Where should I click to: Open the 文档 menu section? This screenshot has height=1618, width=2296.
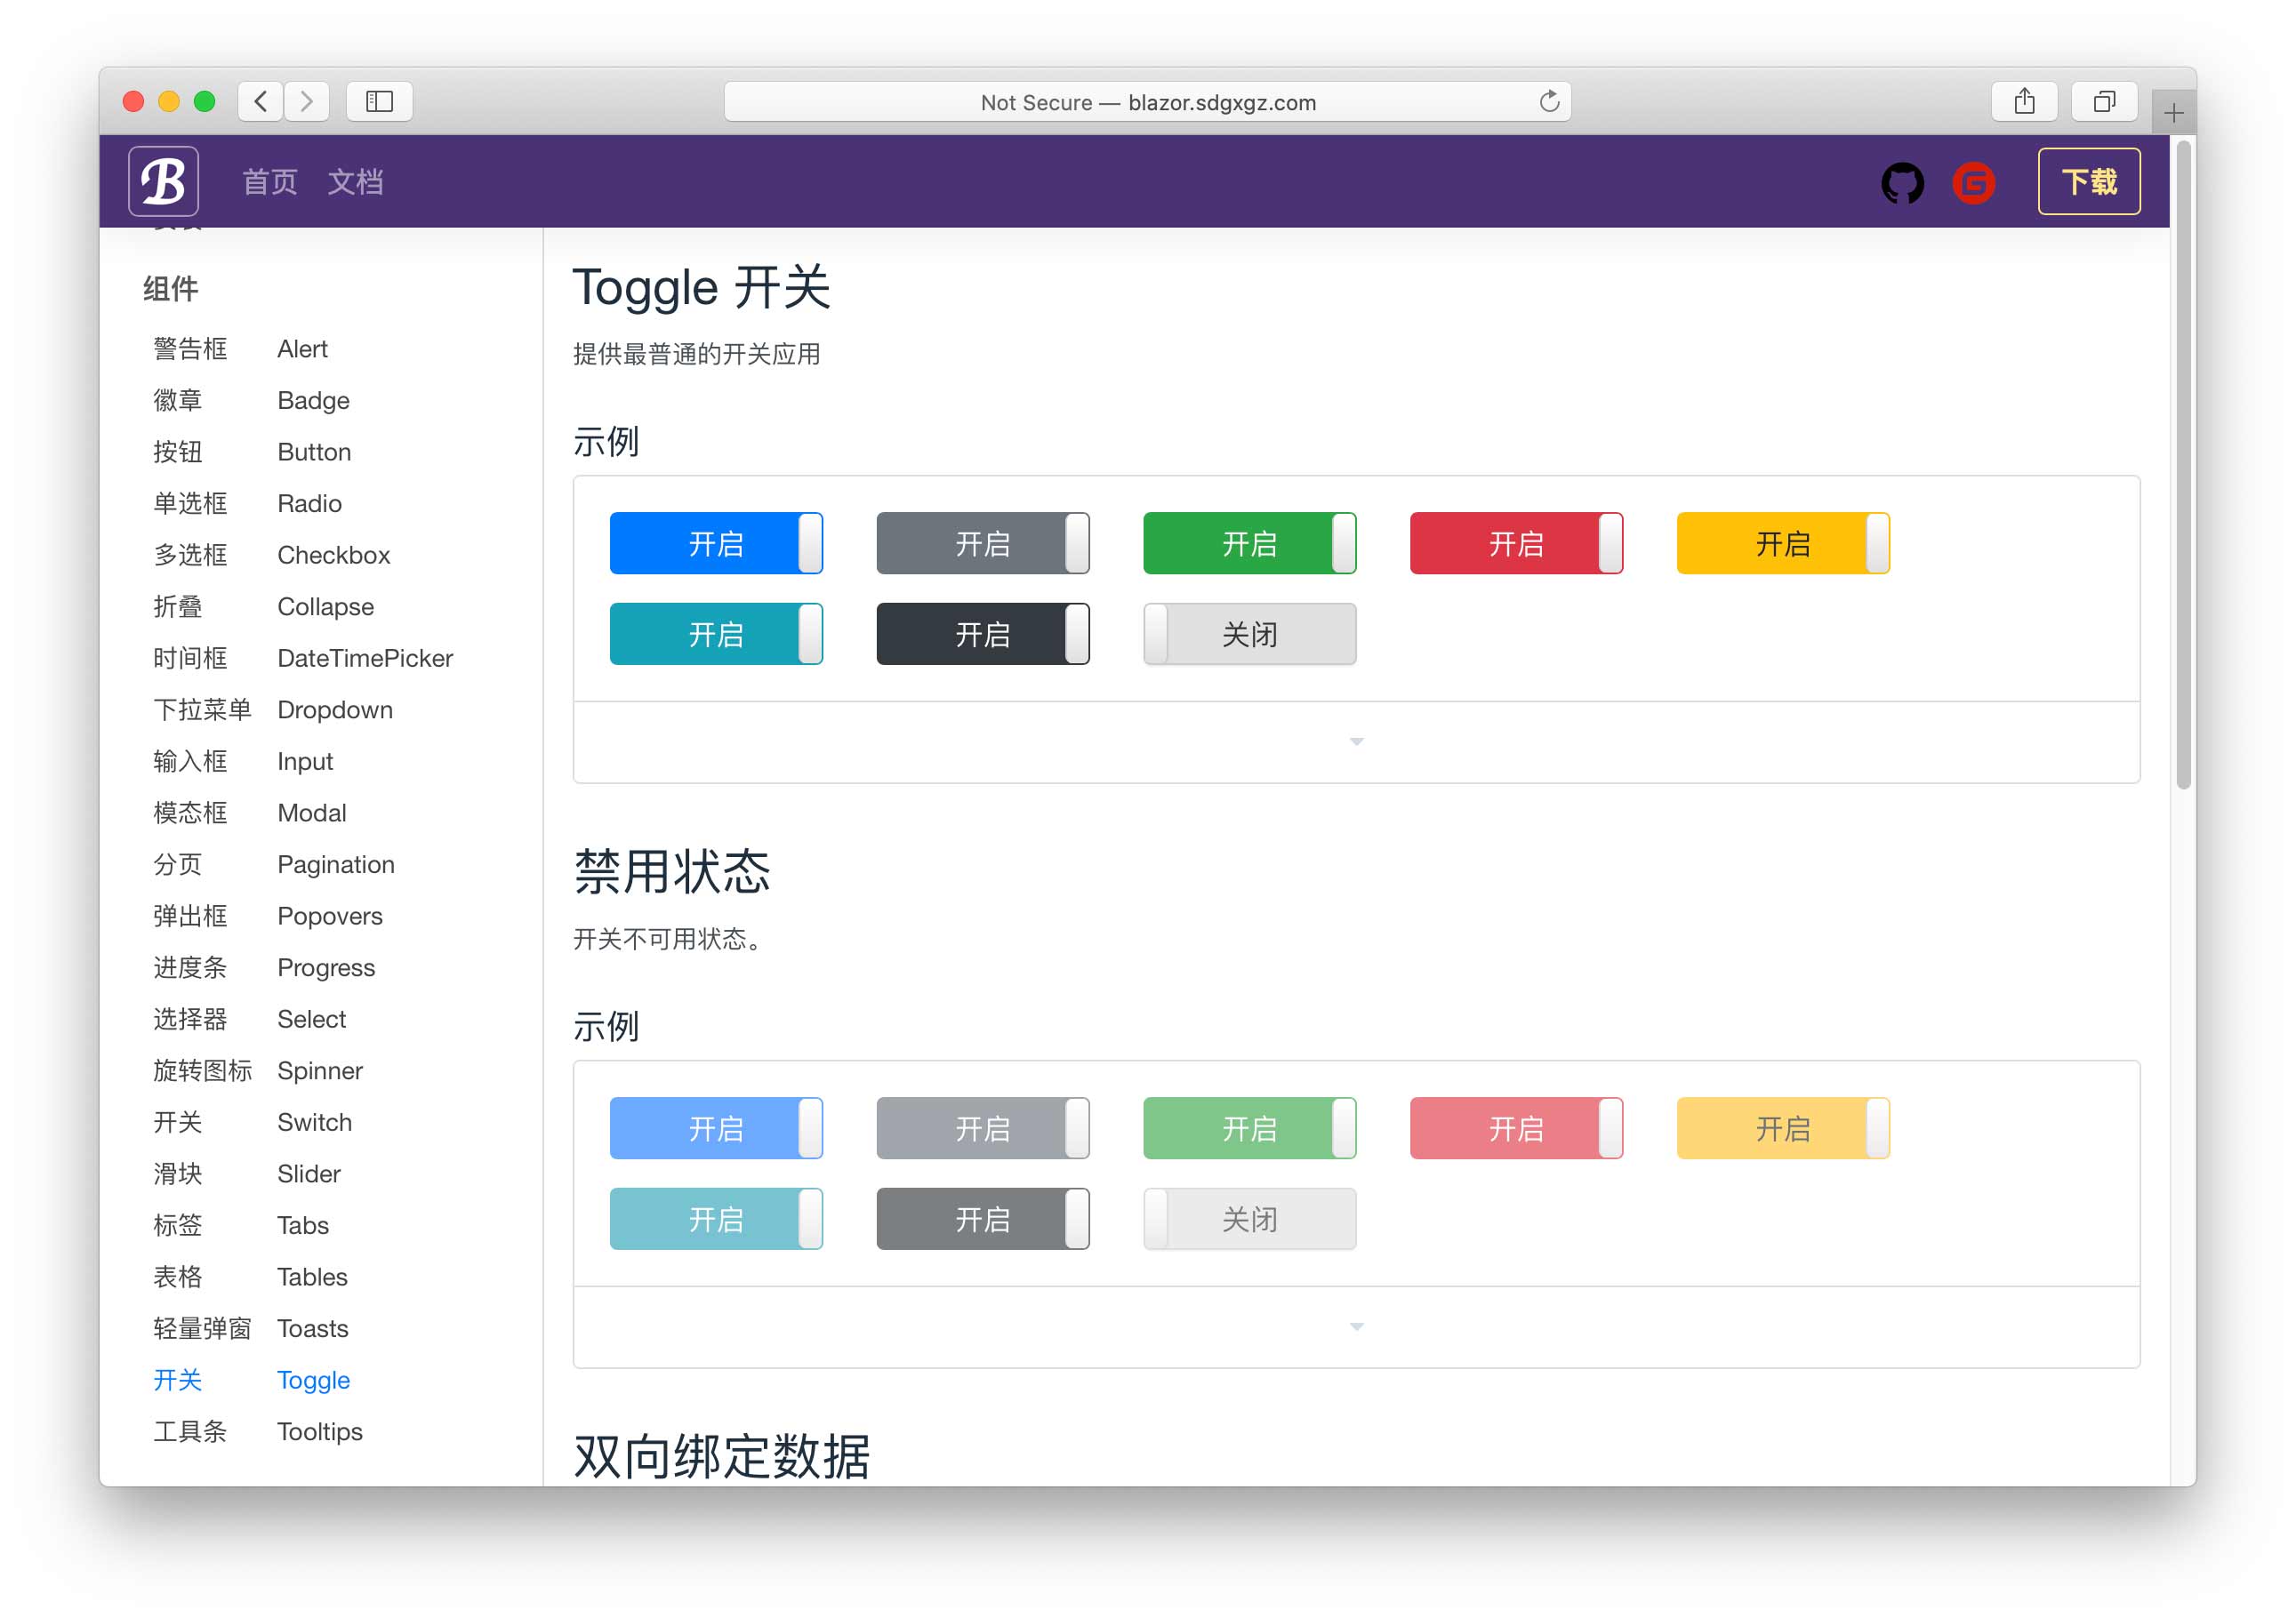(x=356, y=182)
